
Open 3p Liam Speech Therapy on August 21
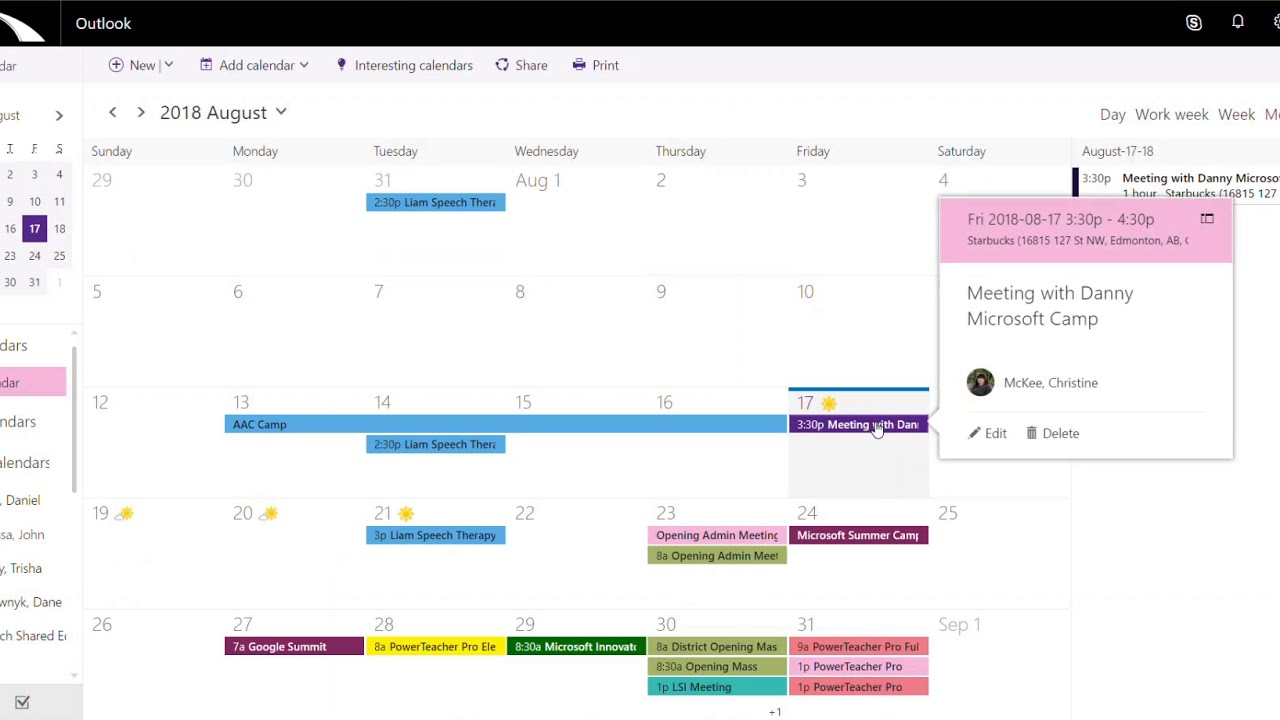click(x=435, y=535)
